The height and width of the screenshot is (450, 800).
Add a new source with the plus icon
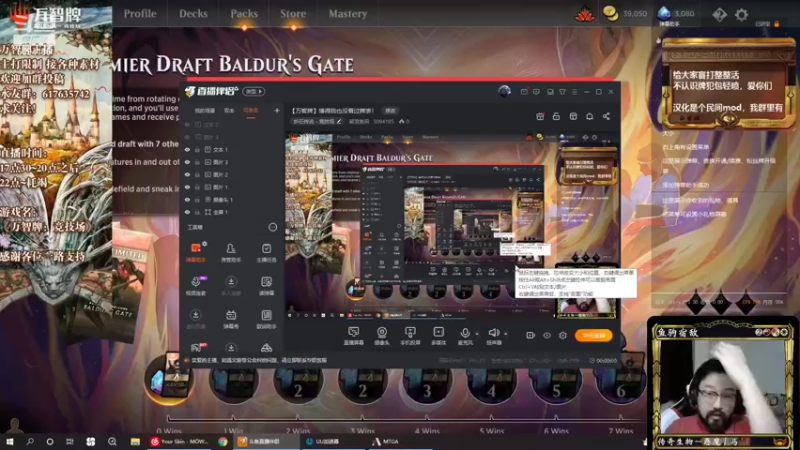(277, 110)
